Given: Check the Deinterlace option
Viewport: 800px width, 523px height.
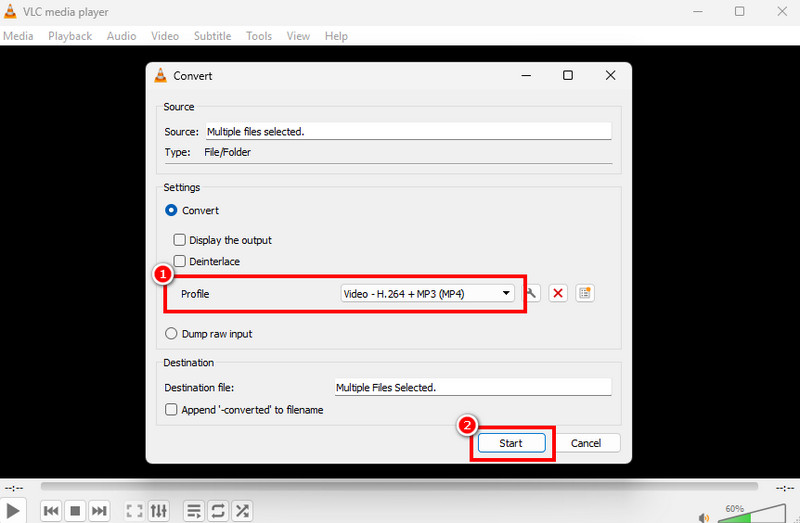Looking at the screenshot, I should pyautogui.click(x=180, y=261).
